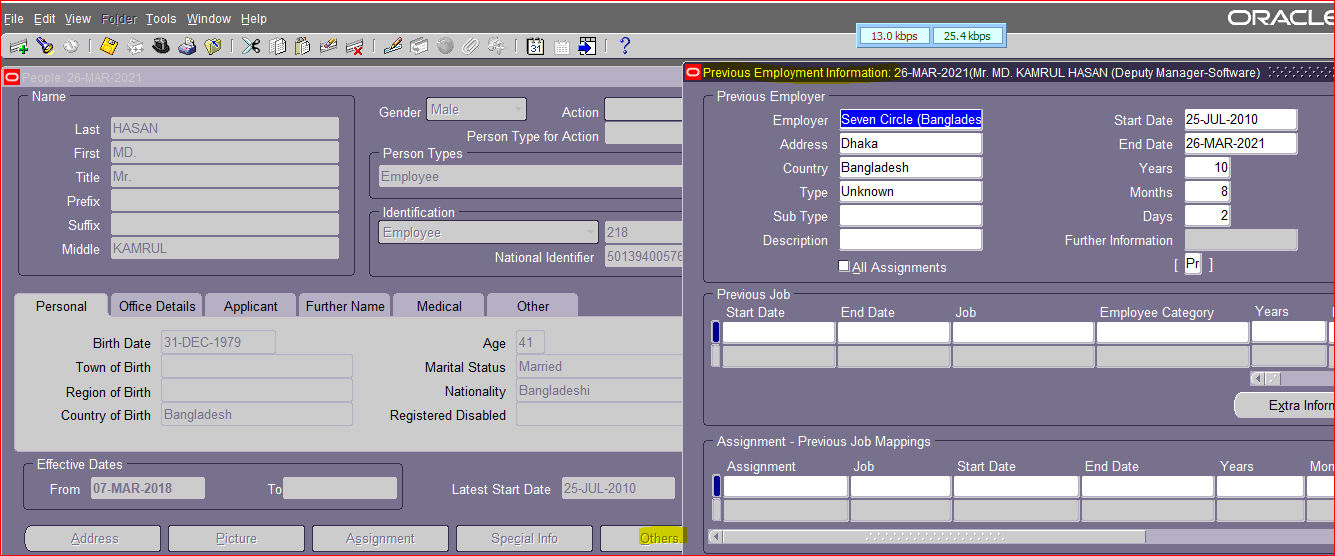Click the bracketed Pr flexfield

click(x=1192, y=264)
